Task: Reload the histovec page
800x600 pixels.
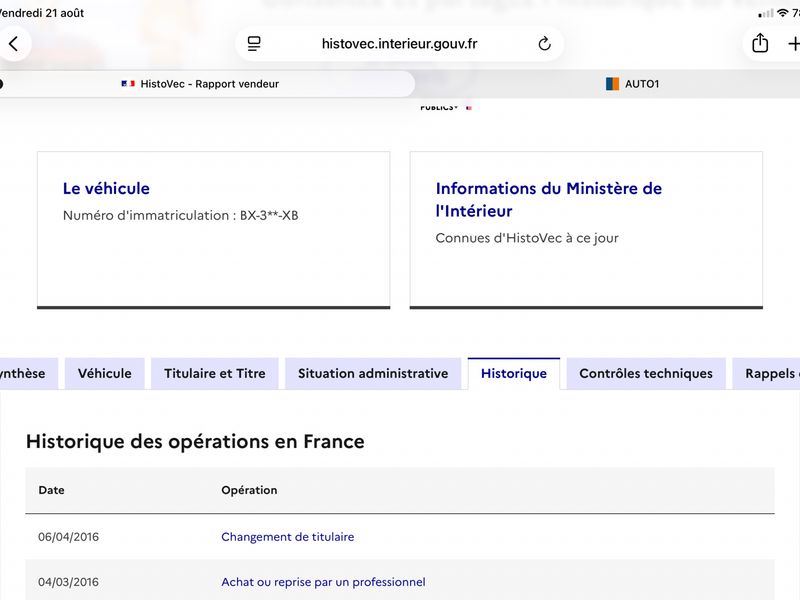Action: click(x=544, y=44)
